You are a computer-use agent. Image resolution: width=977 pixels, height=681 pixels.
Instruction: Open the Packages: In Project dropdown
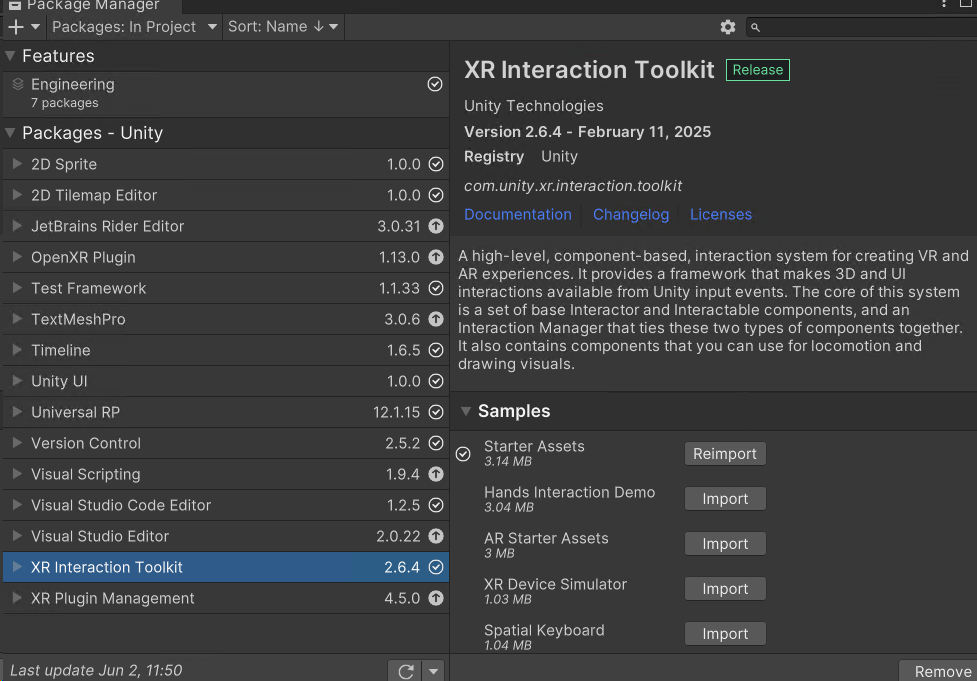pyautogui.click(x=134, y=27)
